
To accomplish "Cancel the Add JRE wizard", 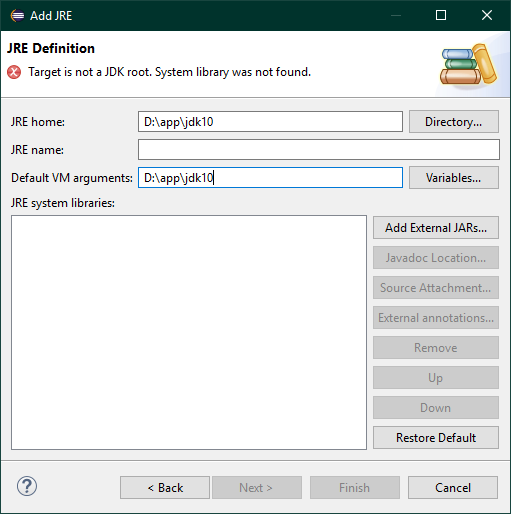I will pyautogui.click(x=453, y=488).
